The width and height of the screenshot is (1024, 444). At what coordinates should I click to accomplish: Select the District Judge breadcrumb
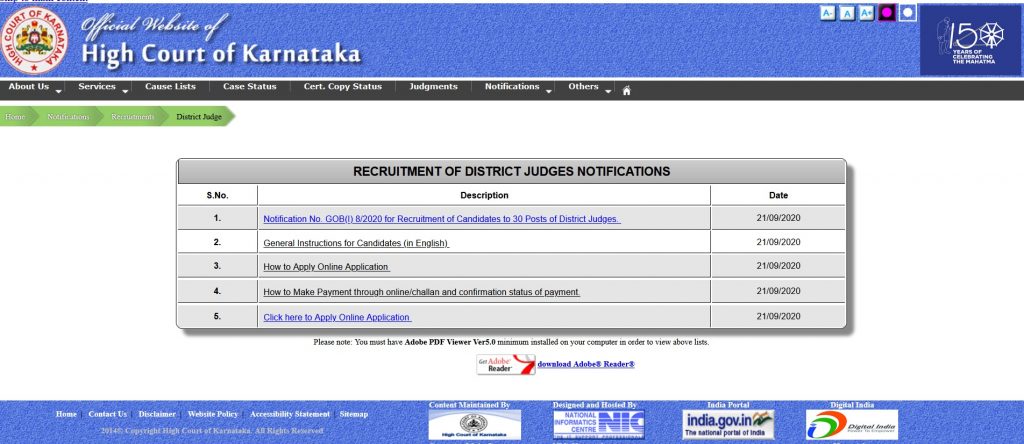tap(199, 117)
